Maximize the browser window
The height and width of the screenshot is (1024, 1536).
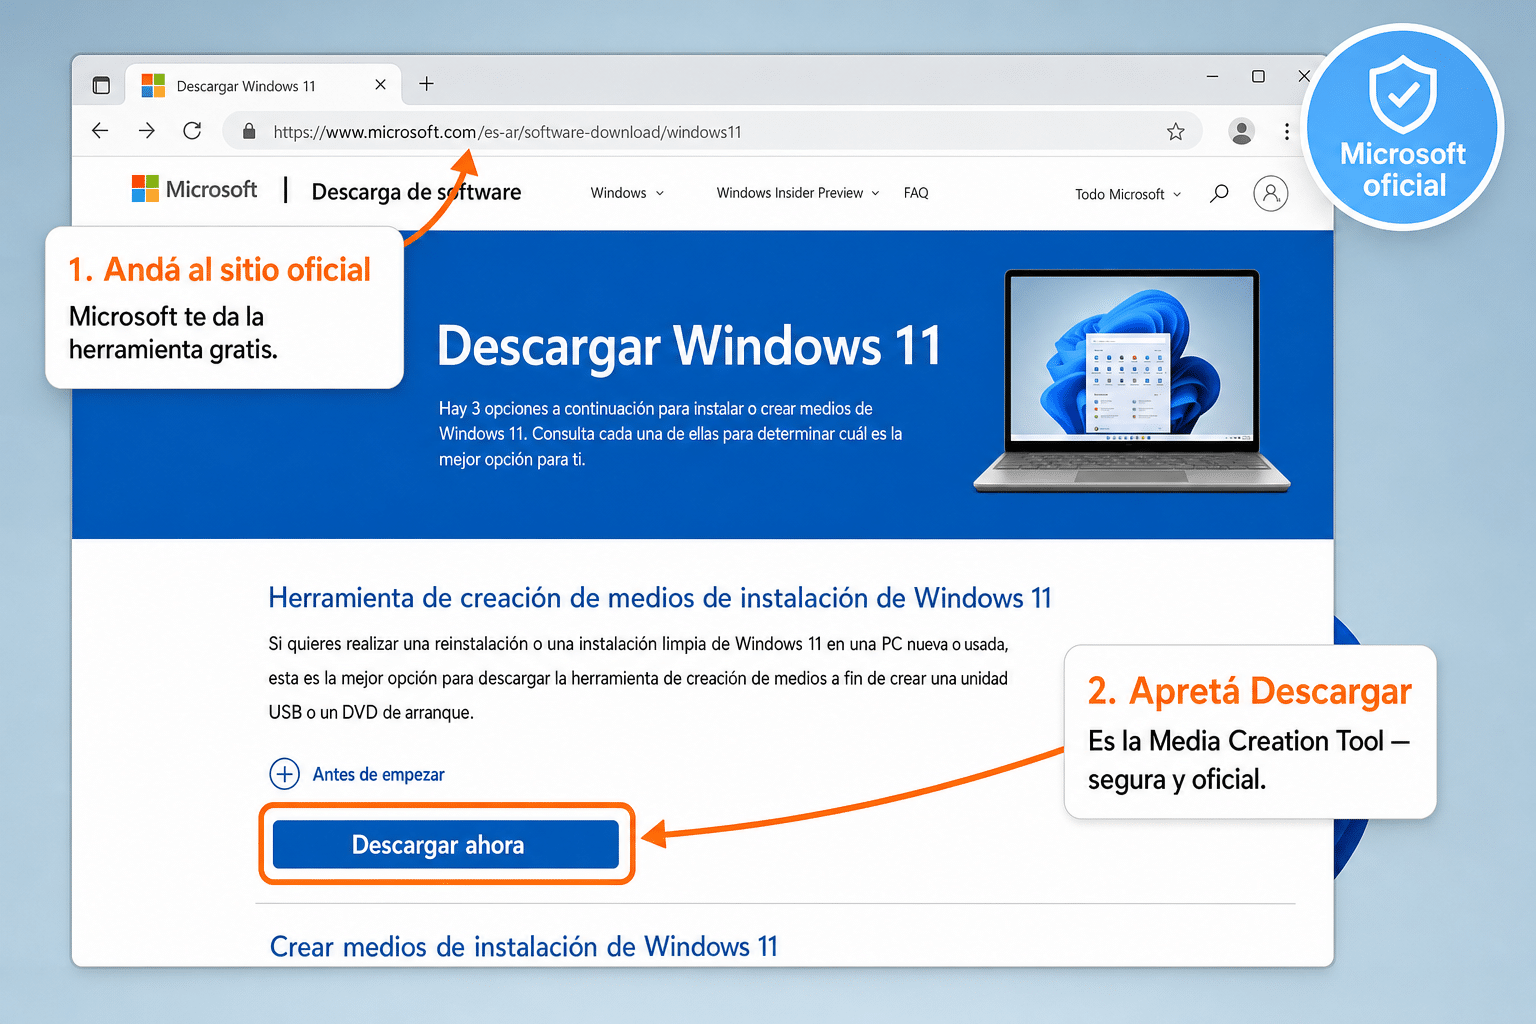pos(1258,76)
